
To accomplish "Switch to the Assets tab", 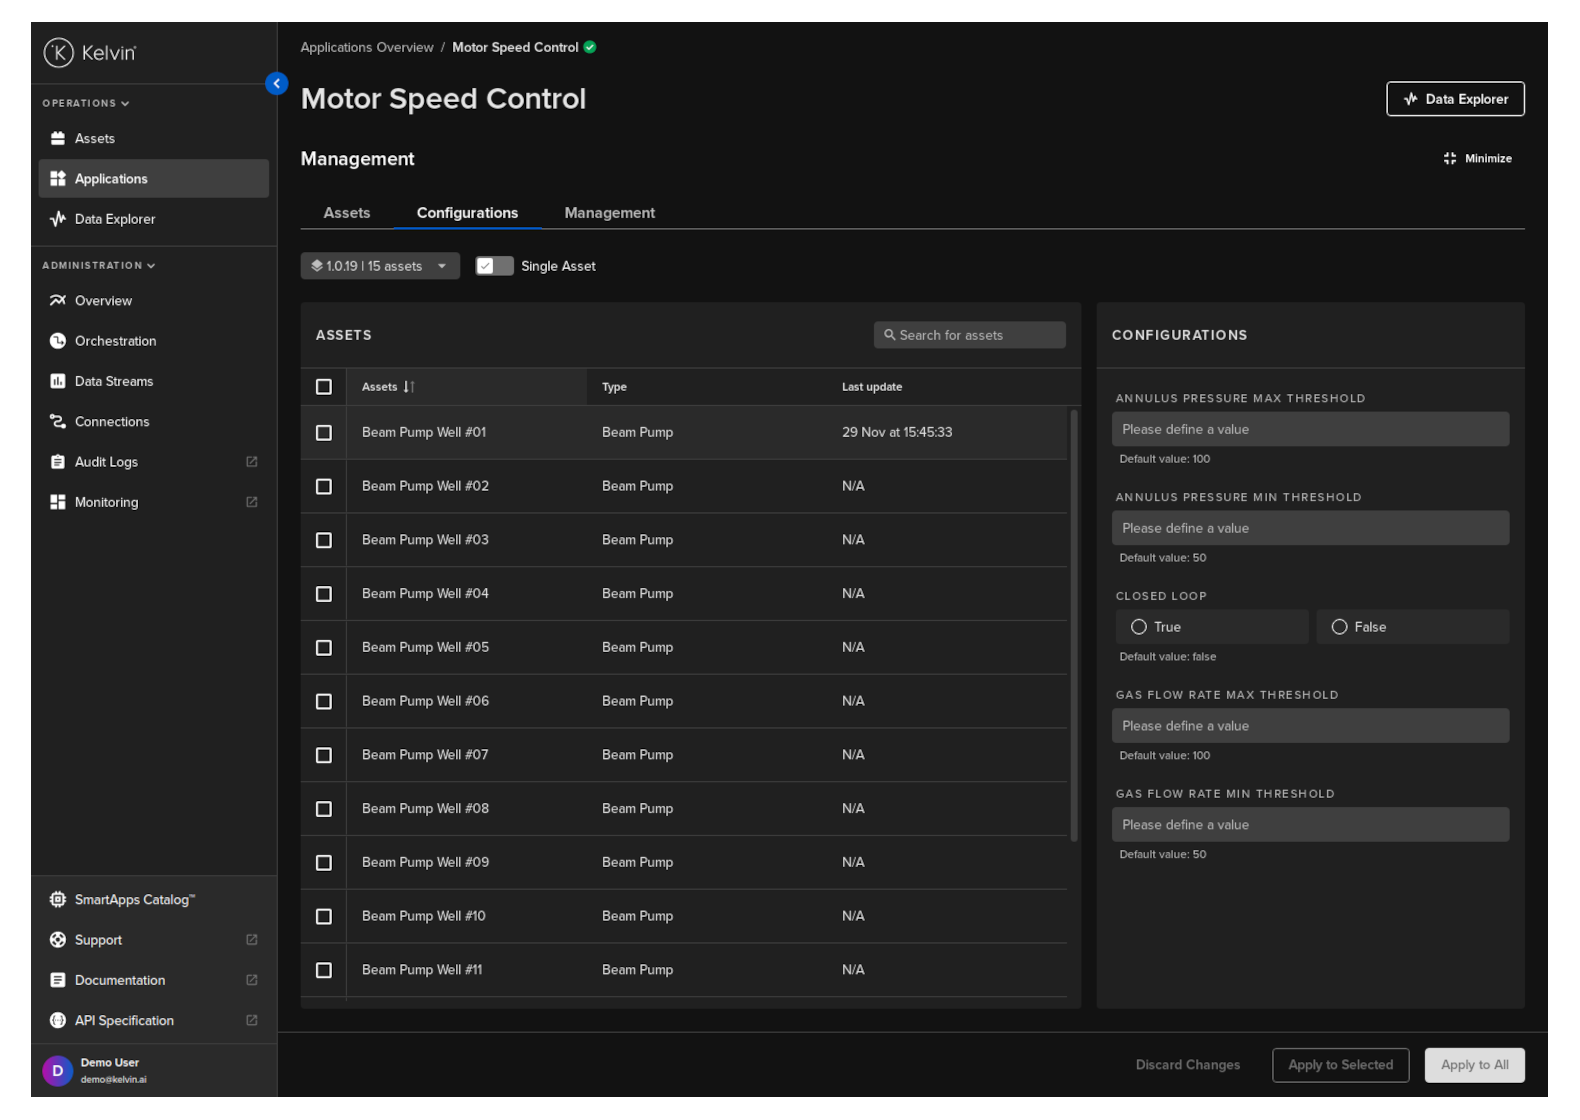I will pos(347,213).
